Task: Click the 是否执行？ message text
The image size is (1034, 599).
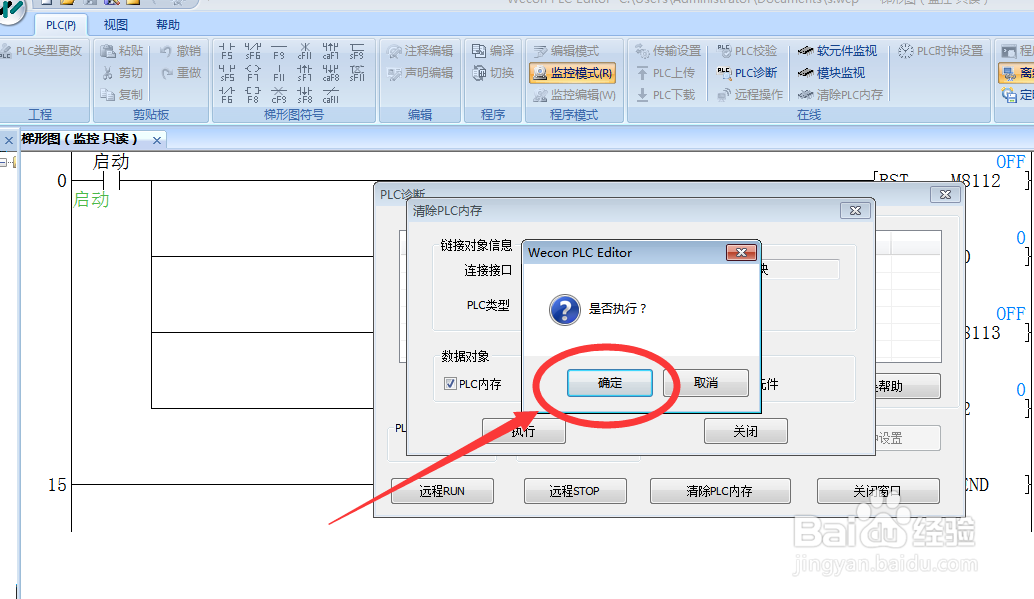Action: [x=618, y=309]
